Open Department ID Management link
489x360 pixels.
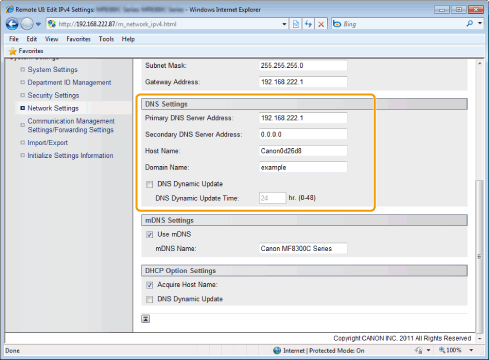(x=69, y=82)
